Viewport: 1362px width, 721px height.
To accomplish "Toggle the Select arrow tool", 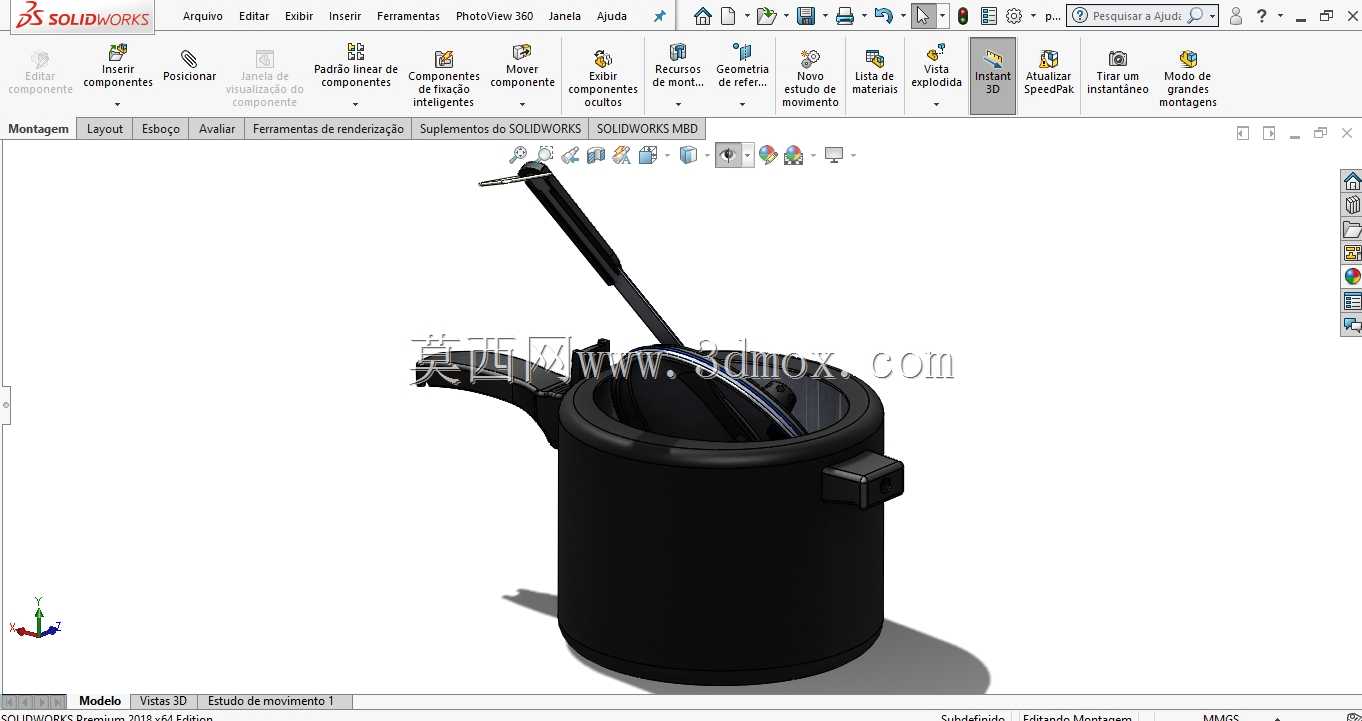I will tap(923, 16).
